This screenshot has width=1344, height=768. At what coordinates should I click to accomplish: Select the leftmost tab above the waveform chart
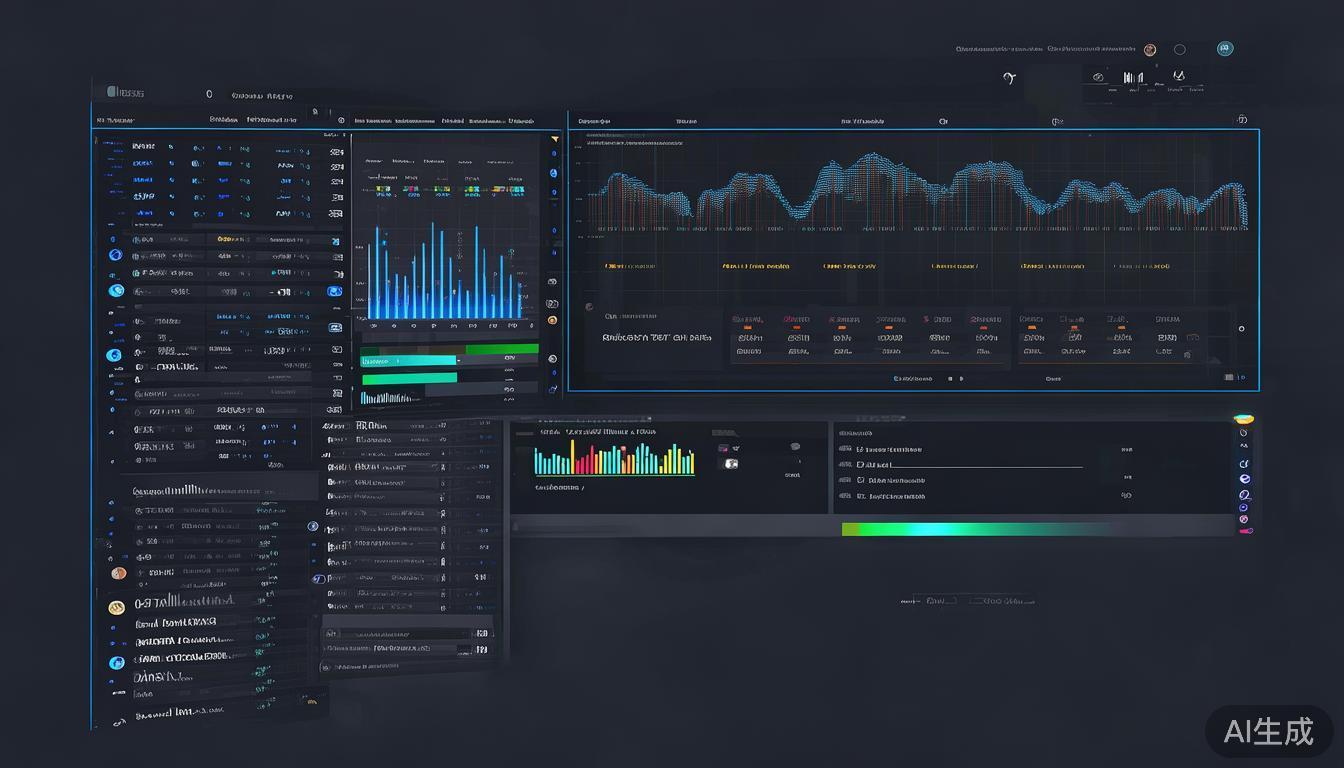(594, 121)
